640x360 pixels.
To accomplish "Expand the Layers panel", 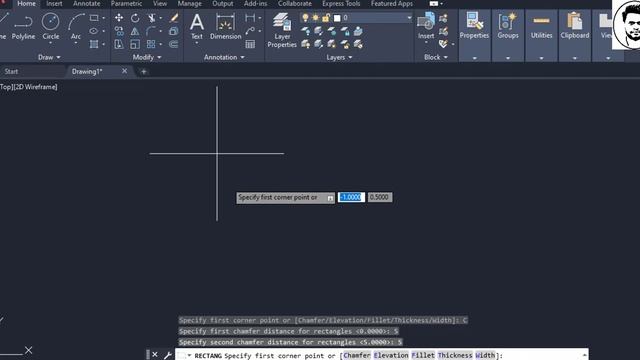I will pos(339,58).
